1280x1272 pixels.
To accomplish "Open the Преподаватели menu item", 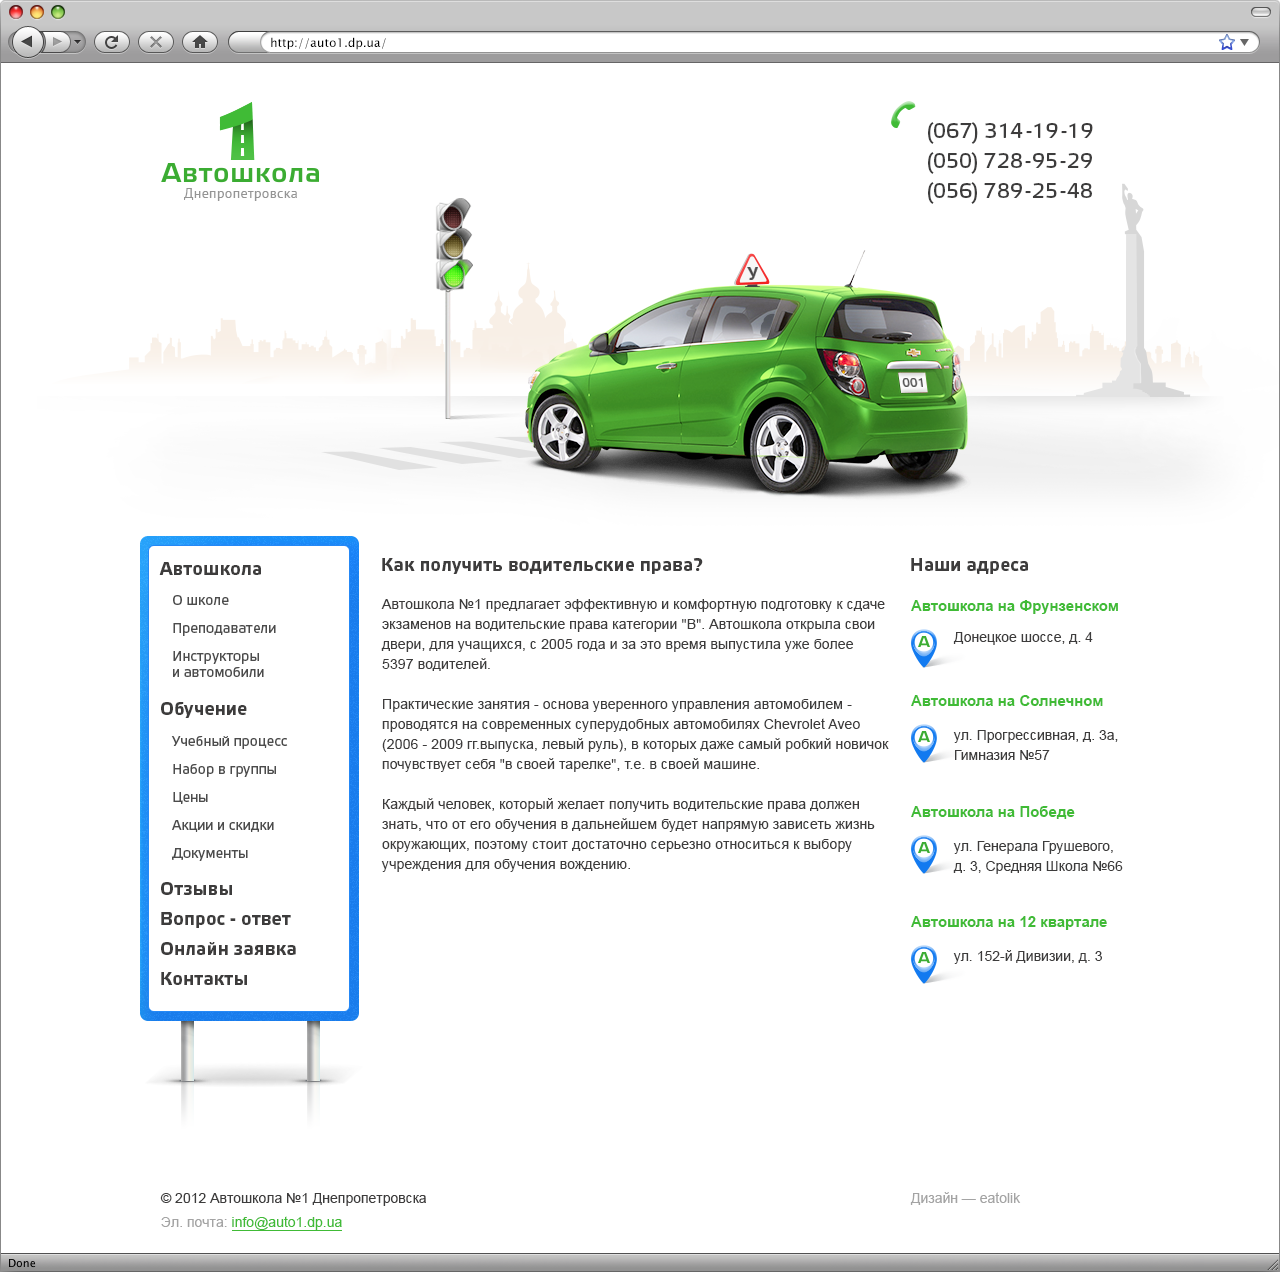I will (x=224, y=628).
